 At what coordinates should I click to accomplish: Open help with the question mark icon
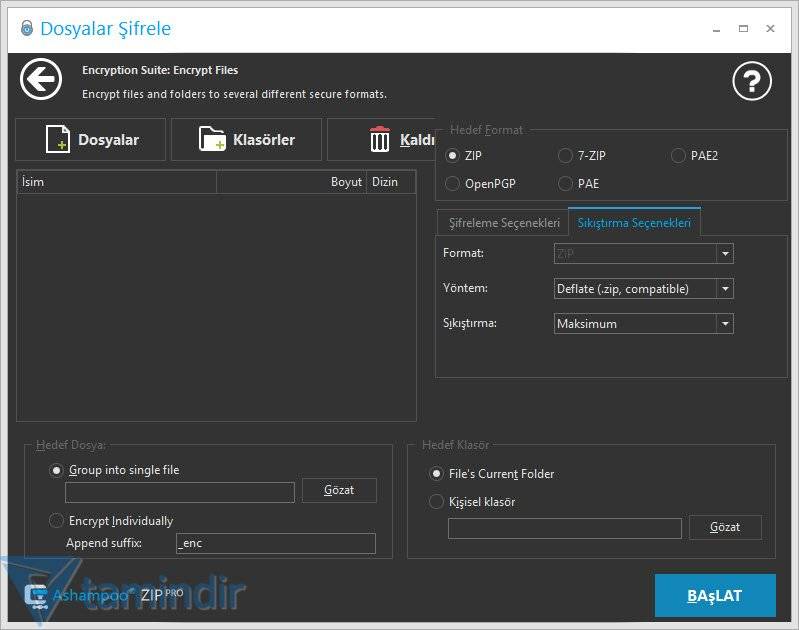752,81
